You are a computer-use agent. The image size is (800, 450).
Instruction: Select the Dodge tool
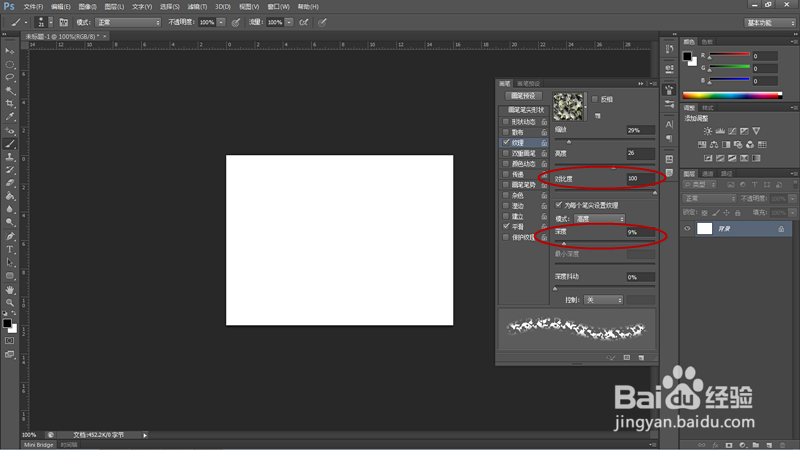click(x=10, y=222)
